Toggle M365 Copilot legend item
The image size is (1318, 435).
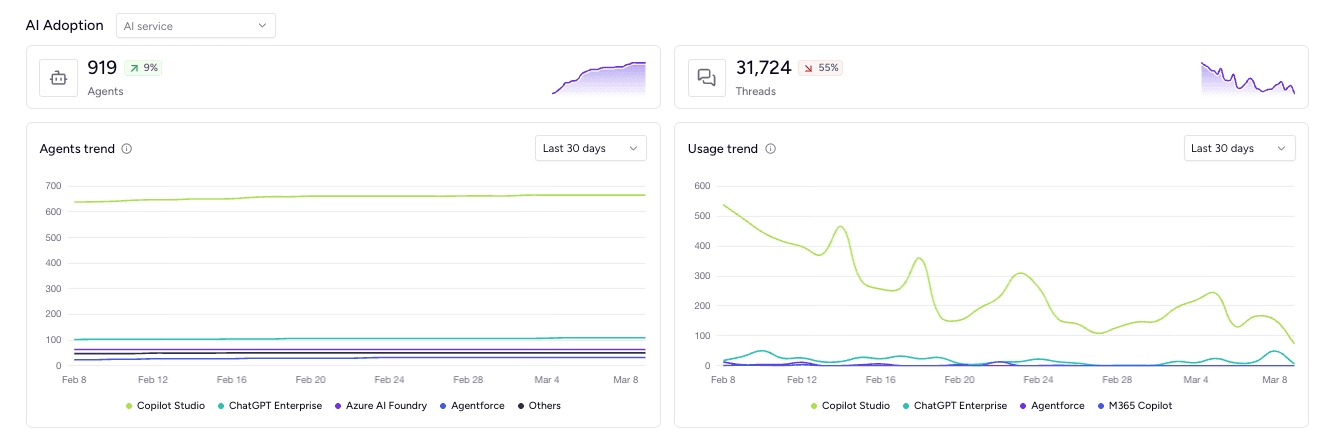pos(1134,406)
